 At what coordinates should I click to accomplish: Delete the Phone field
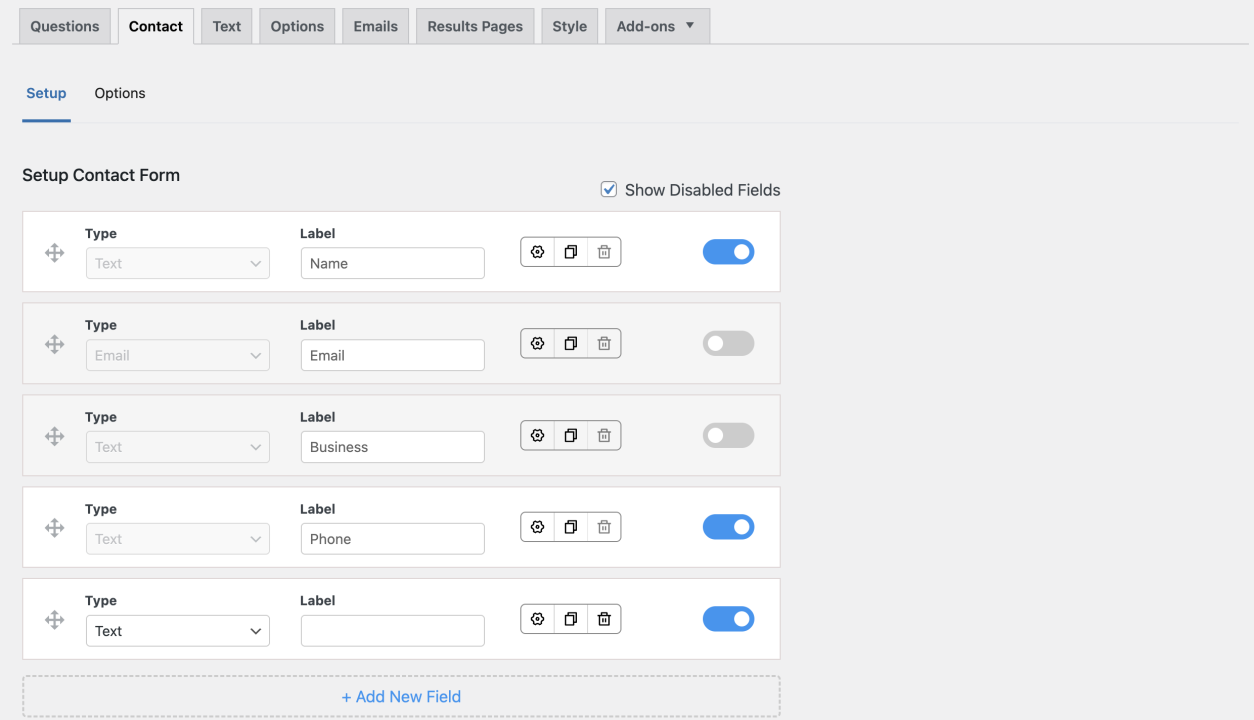(604, 527)
